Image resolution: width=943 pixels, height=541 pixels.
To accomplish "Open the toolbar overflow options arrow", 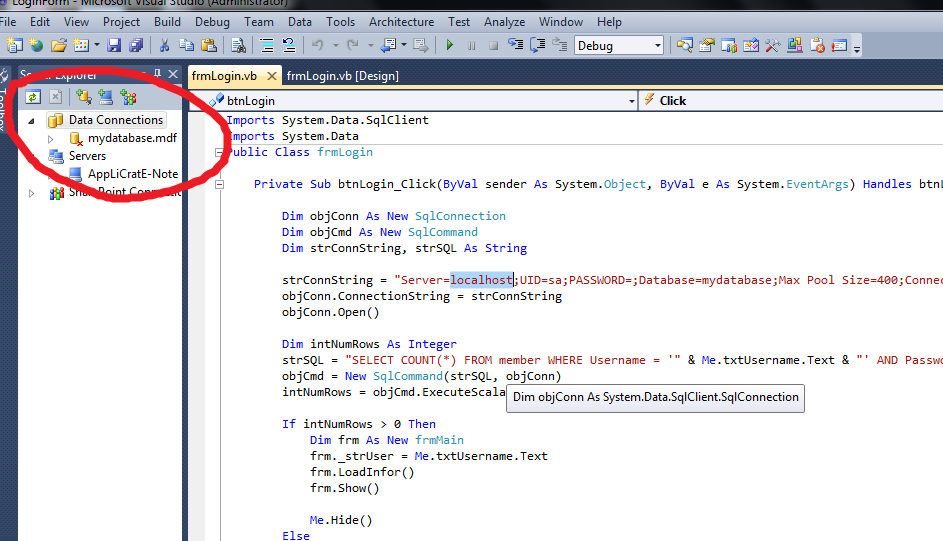I will (x=857, y=48).
